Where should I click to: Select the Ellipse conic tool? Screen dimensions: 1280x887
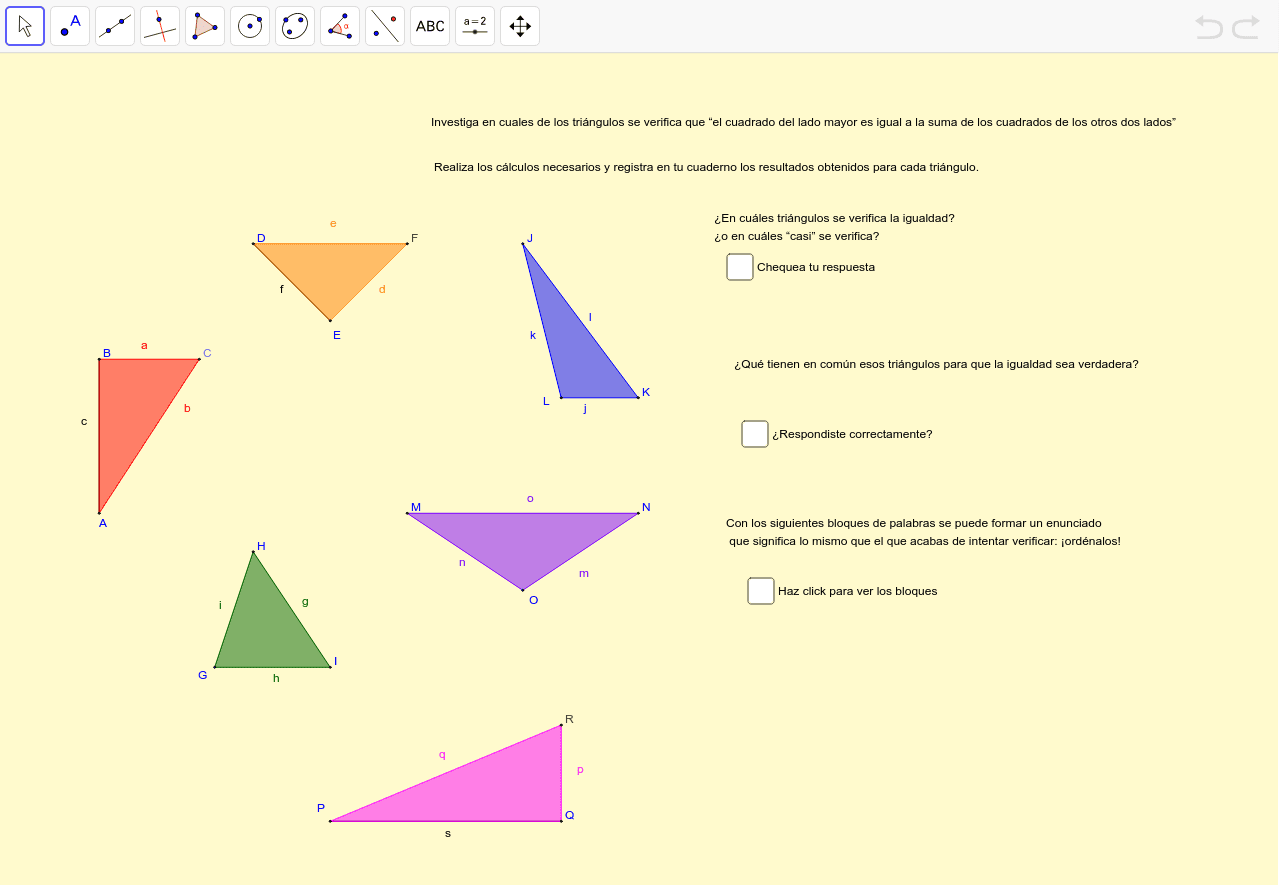295,26
